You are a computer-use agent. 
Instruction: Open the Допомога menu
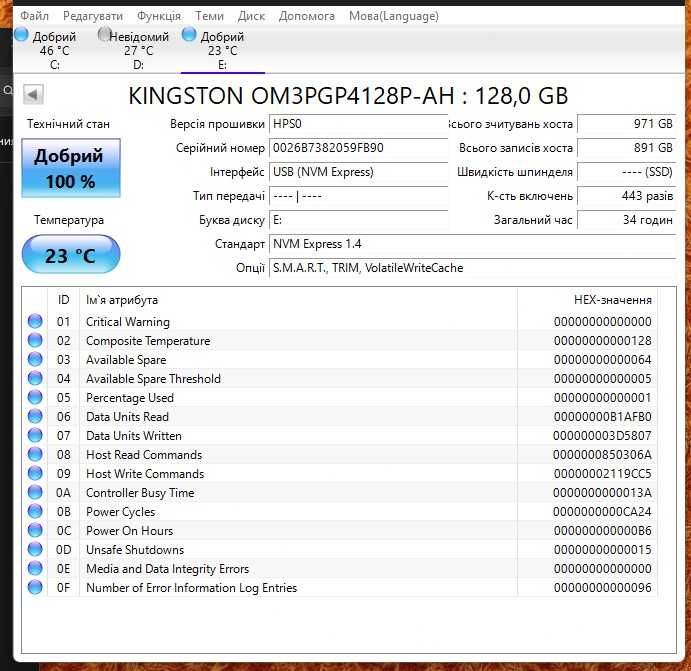(307, 16)
